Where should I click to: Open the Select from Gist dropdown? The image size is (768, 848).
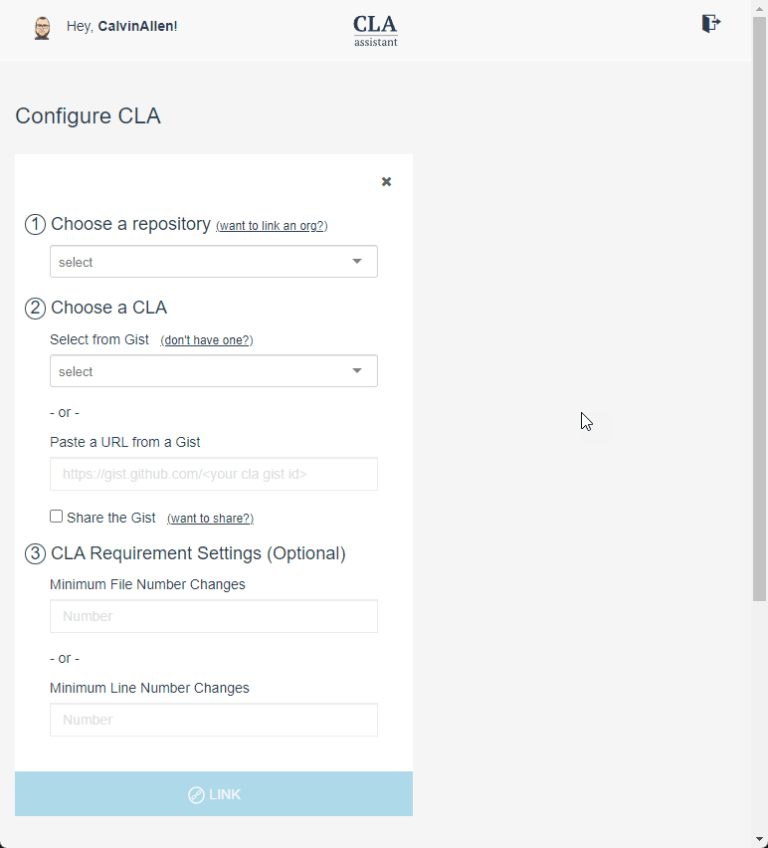coord(213,371)
